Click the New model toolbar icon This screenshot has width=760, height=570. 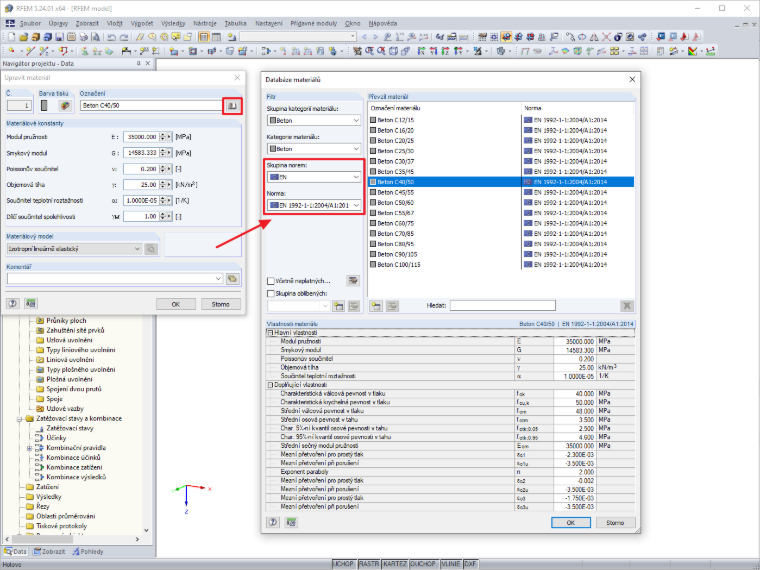[x=12, y=37]
